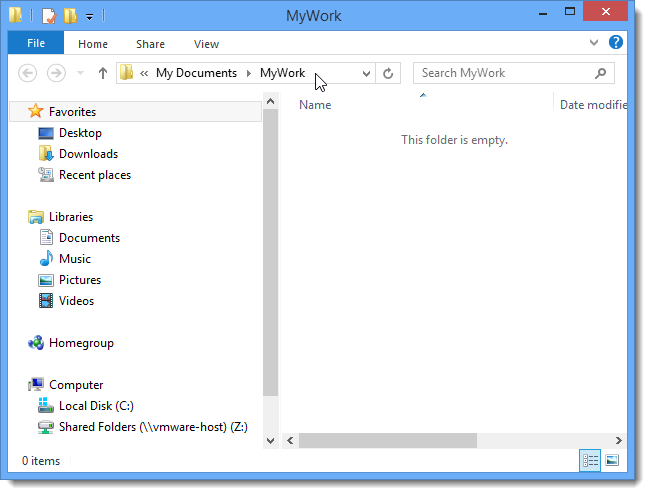Click the folder icon in address bar
This screenshot has height=495, width=650.
[x=126, y=73]
